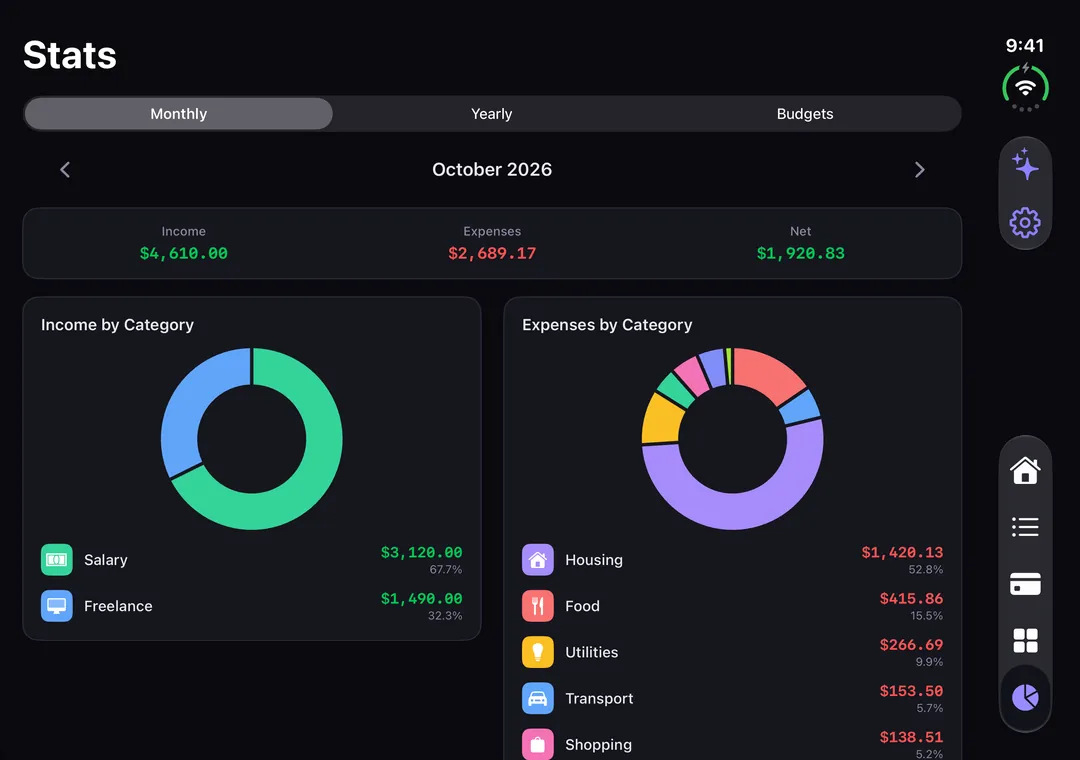
Task: Open the accounts card icon
Action: [x=1025, y=584]
